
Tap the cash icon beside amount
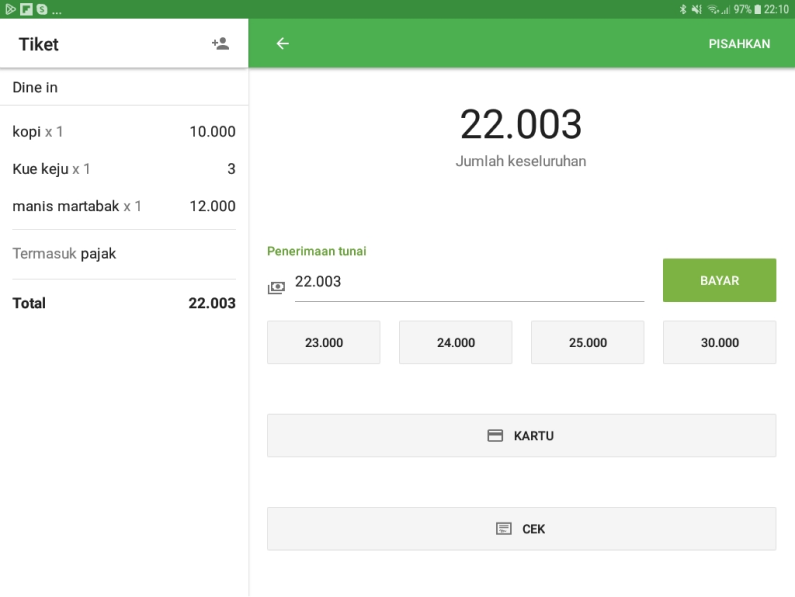276,287
